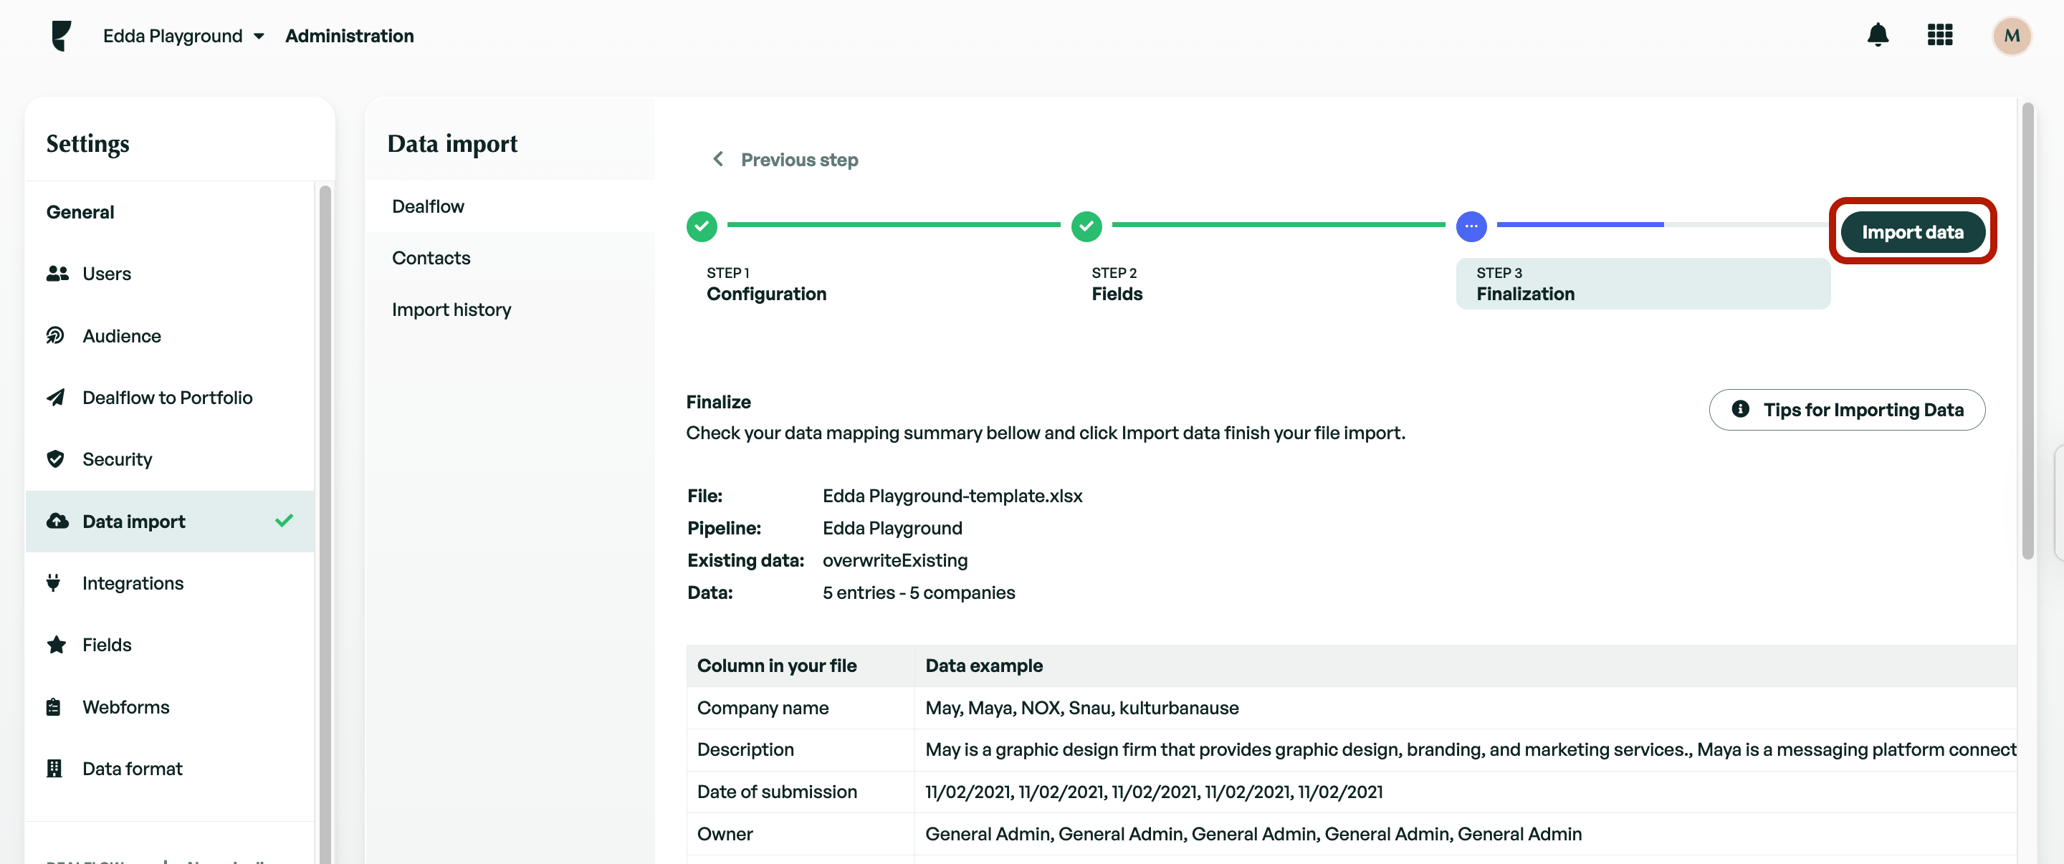Open the Dealflow import section
Screen dimensions: 2064x864
point(510,206)
